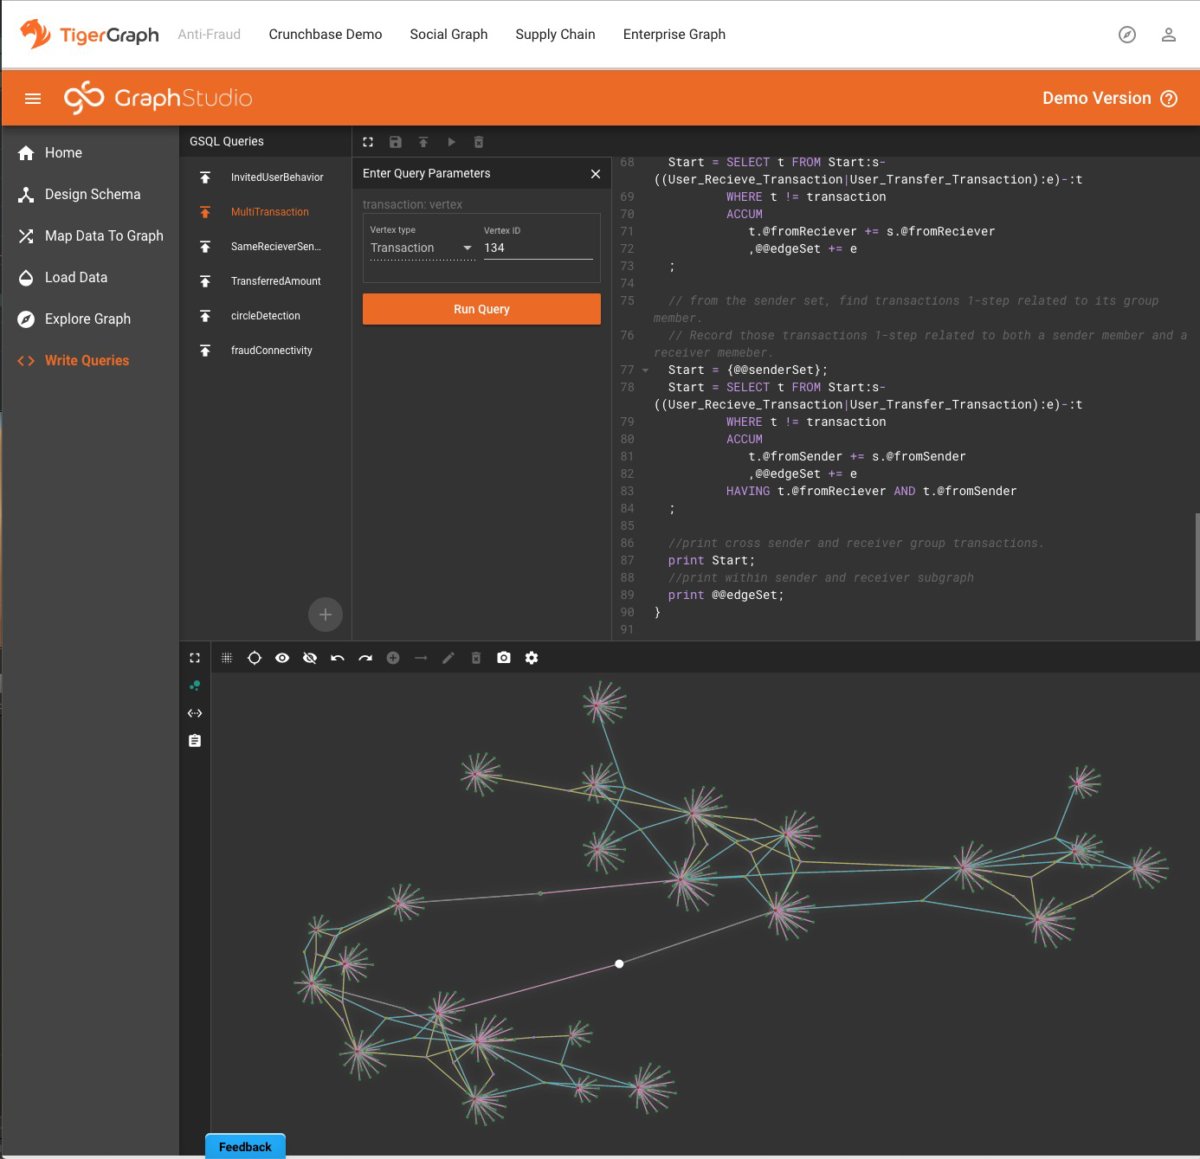Image resolution: width=1200 pixels, height=1159 pixels.
Task: Open the Transaction vertex type dropdown
Action: click(466, 247)
